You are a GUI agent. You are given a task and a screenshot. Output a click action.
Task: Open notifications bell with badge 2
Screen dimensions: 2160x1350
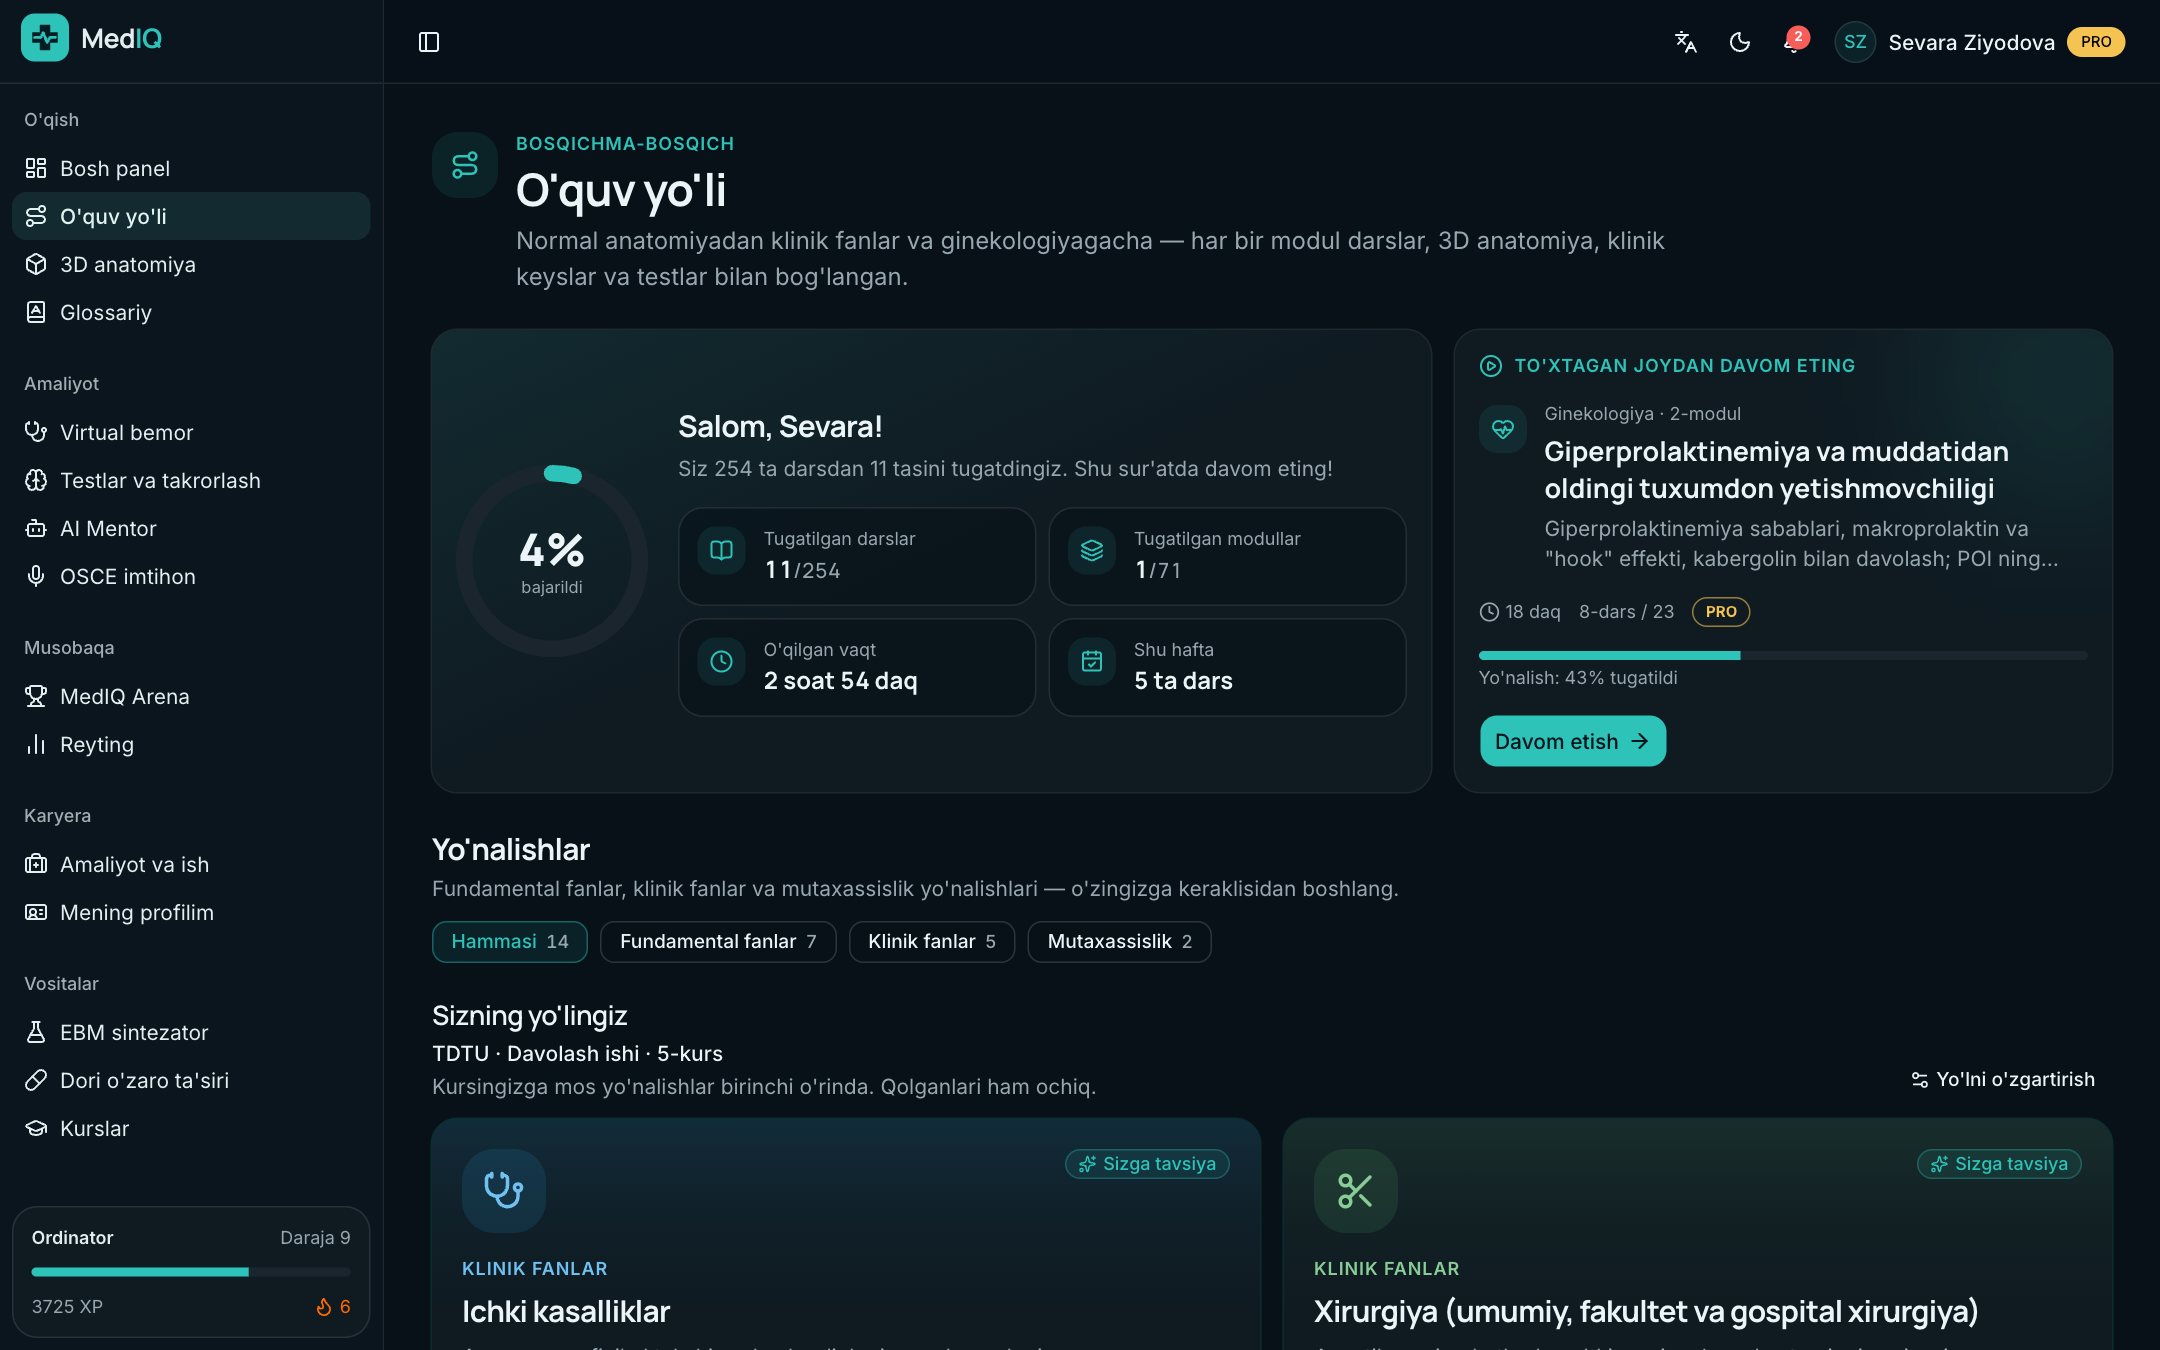pyautogui.click(x=1794, y=42)
